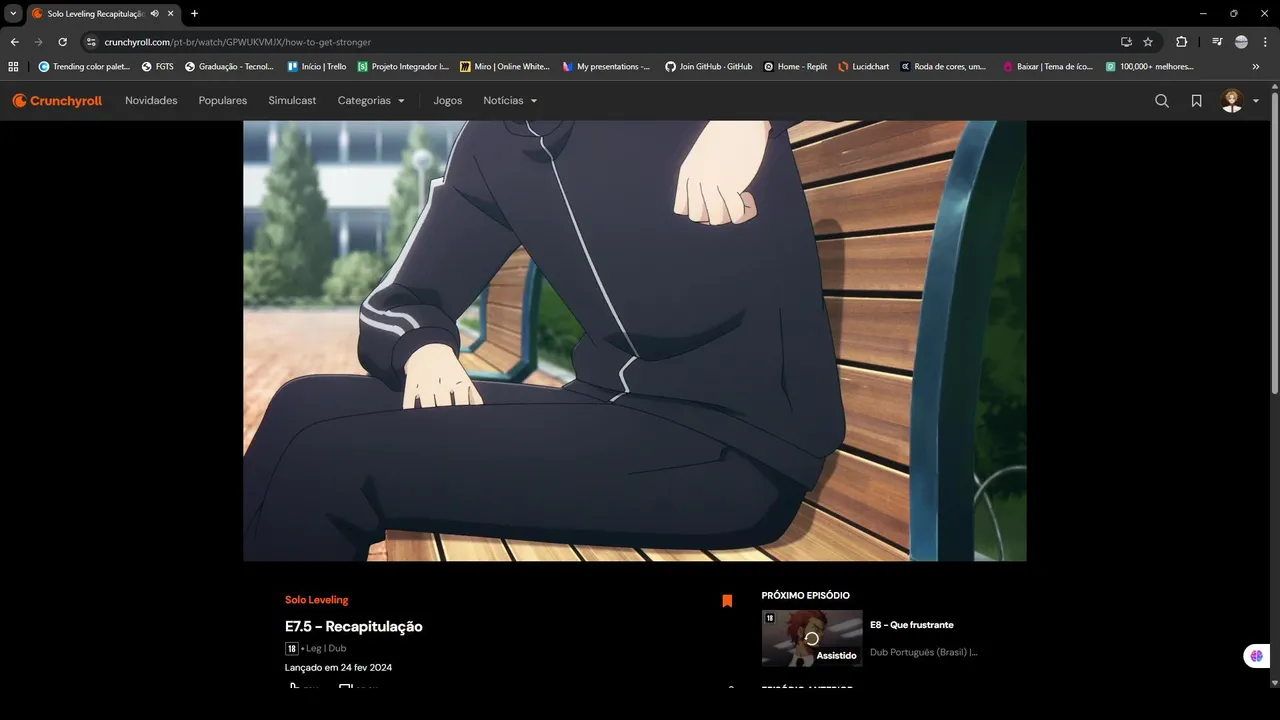Click the Dub Português (Brasil) text
1280x720 pixels.
click(x=924, y=652)
